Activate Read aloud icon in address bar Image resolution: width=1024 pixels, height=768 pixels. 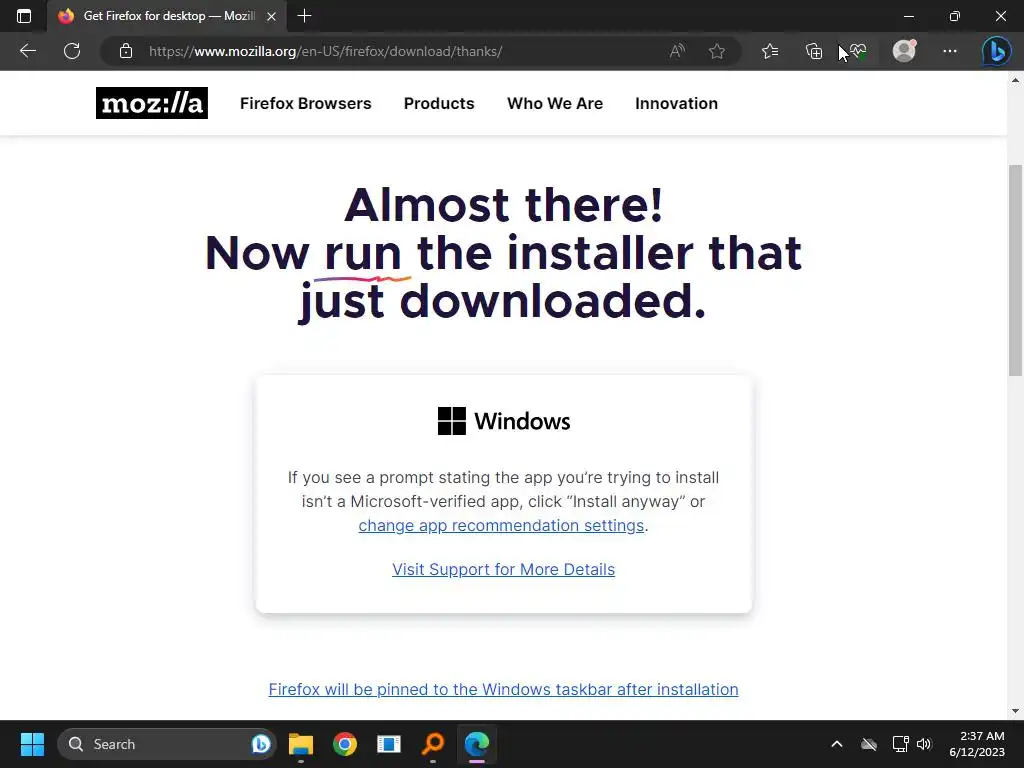click(x=678, y=51)
